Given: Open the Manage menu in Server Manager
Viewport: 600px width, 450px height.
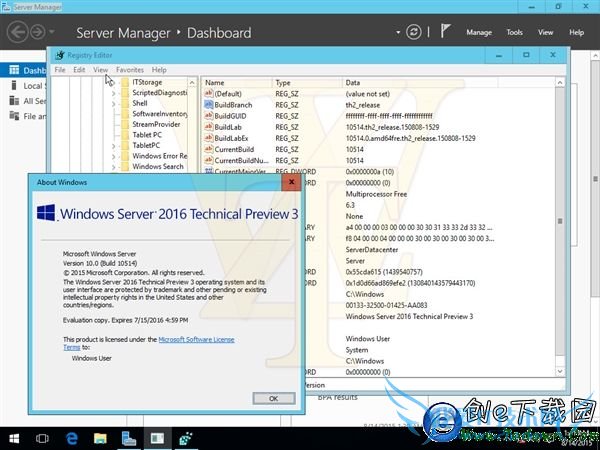Looking at the screenshot, I should tap(479, 33).
